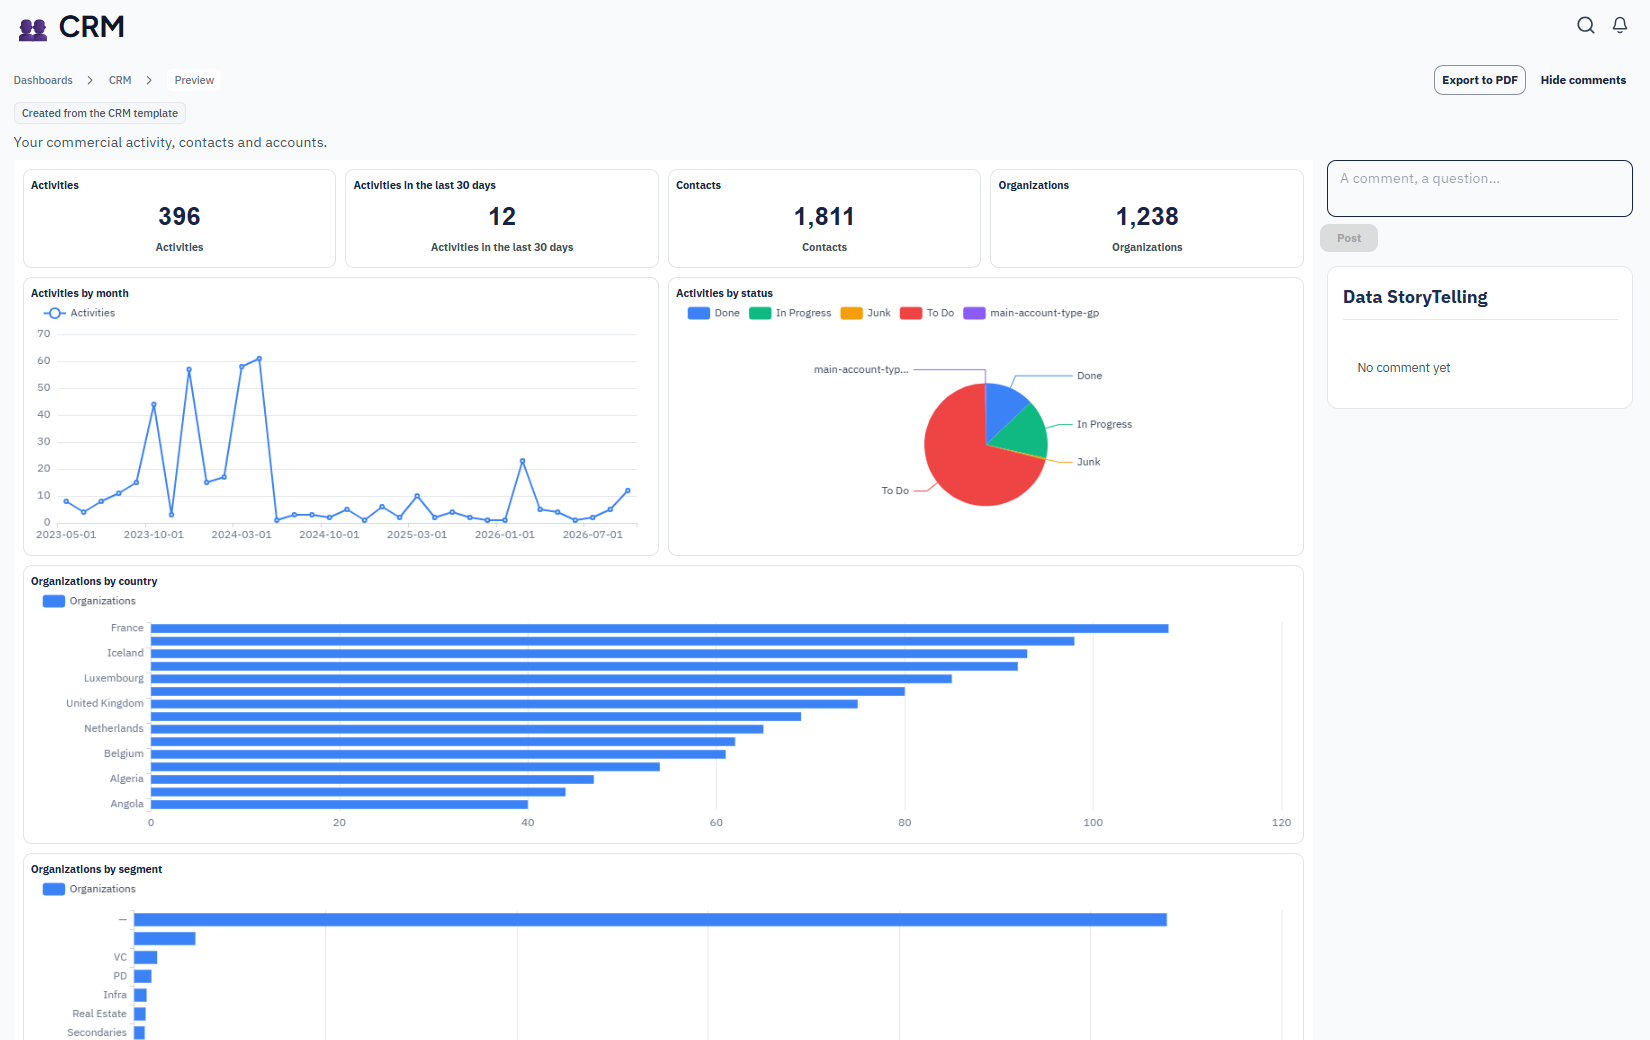Click the 1,811 Contacts value
1650x1040 pixels.
click(x=824, y=217)
